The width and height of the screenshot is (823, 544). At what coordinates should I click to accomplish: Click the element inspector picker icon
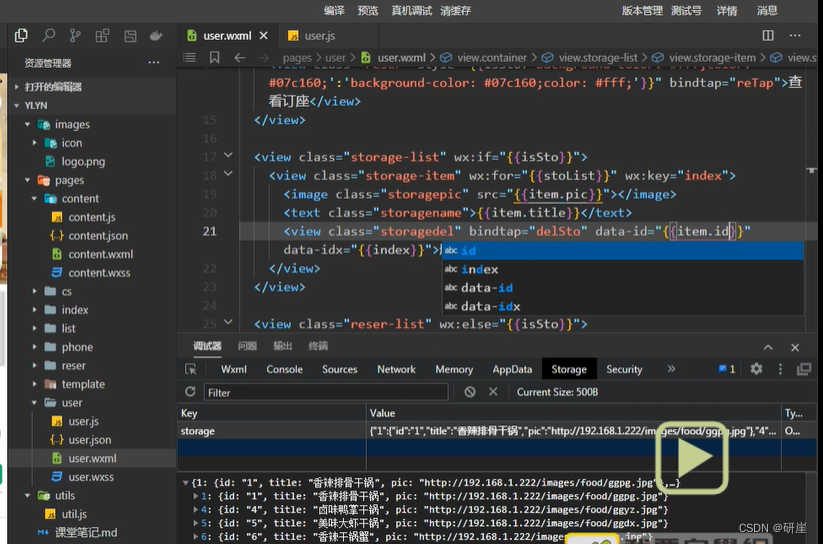point(191,369)
